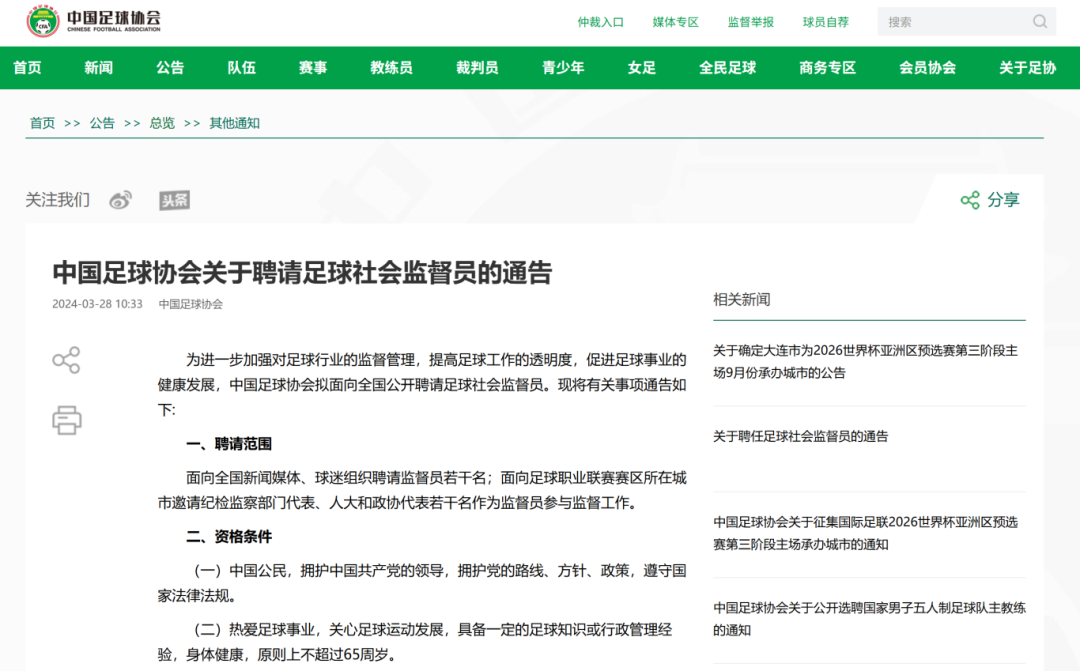Click 公告 in the breadcrumb

point(102,123)
